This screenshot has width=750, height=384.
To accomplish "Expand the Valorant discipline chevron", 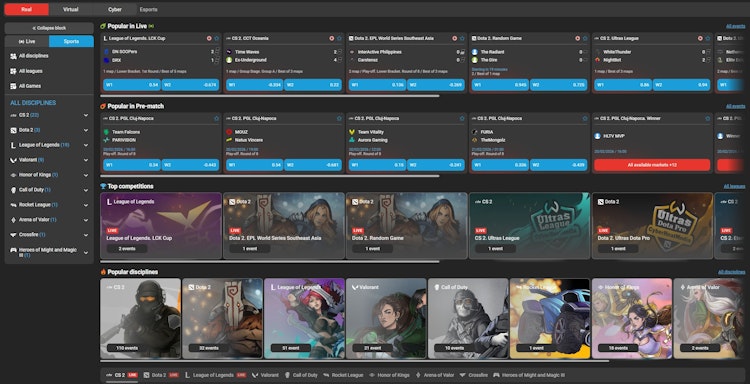I will (x=86, y=160).
